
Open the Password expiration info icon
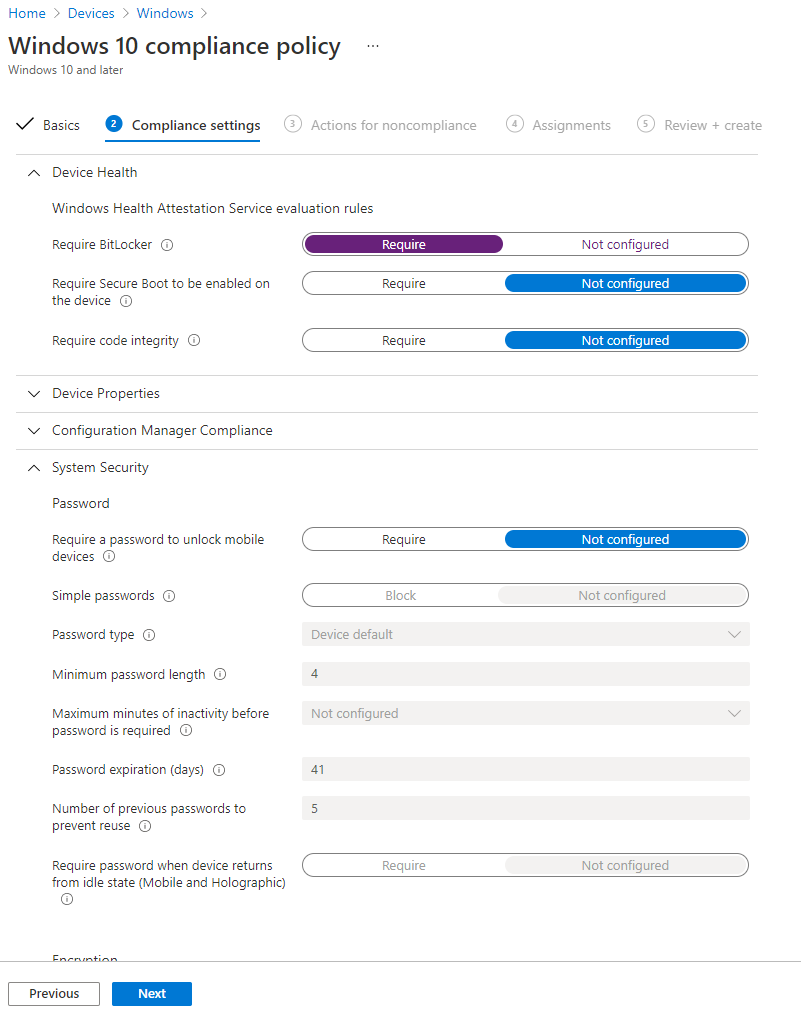(220, 769)
